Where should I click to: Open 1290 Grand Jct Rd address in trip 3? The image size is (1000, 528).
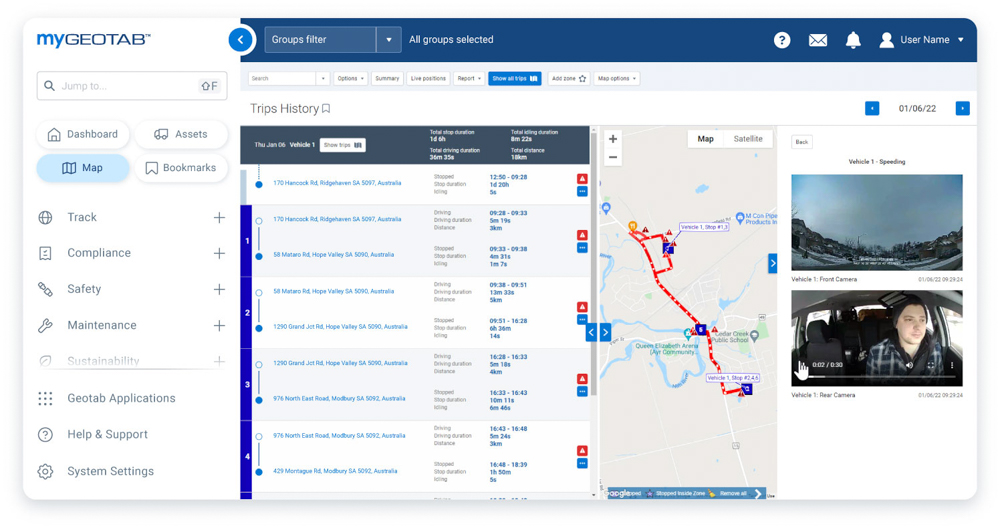[x=340, y=363]
